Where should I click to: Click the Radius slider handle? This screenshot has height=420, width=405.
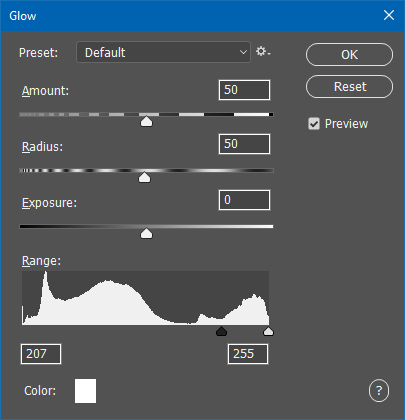tap(144, 177)
